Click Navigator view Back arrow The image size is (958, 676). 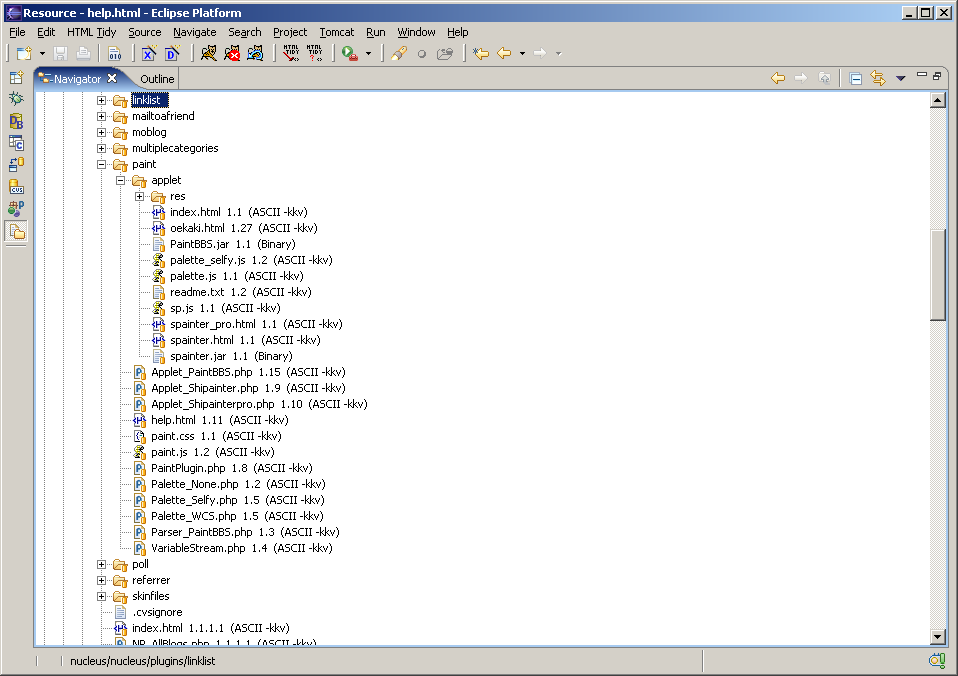pyautogui.click(x=778, y=78)
